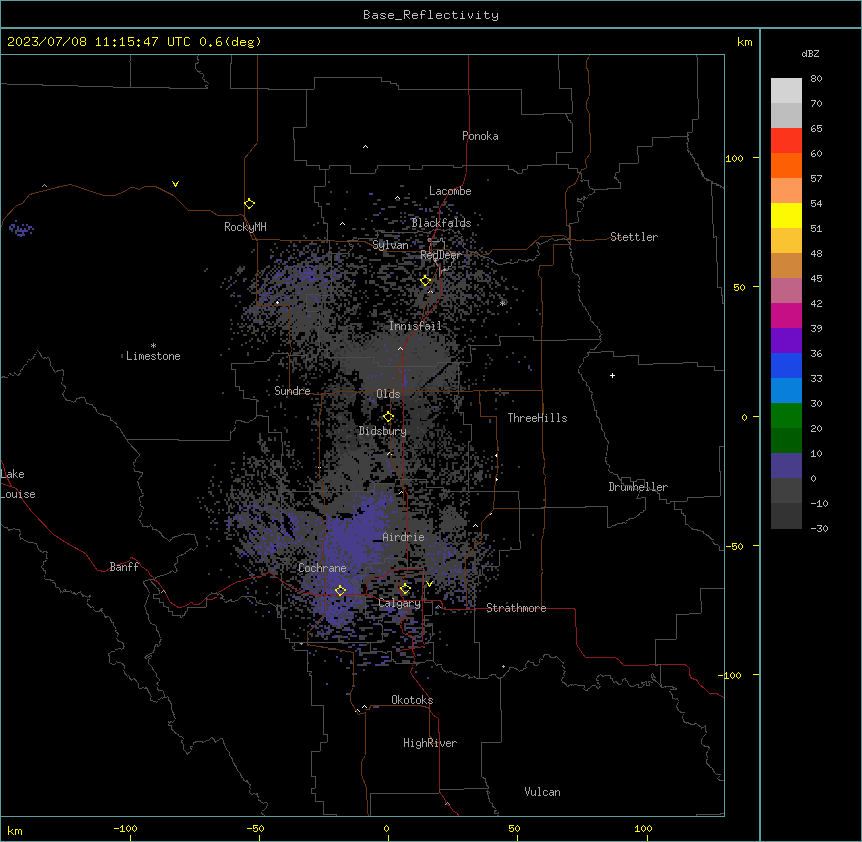
Task: Click the Banff label
Action: 124,567
